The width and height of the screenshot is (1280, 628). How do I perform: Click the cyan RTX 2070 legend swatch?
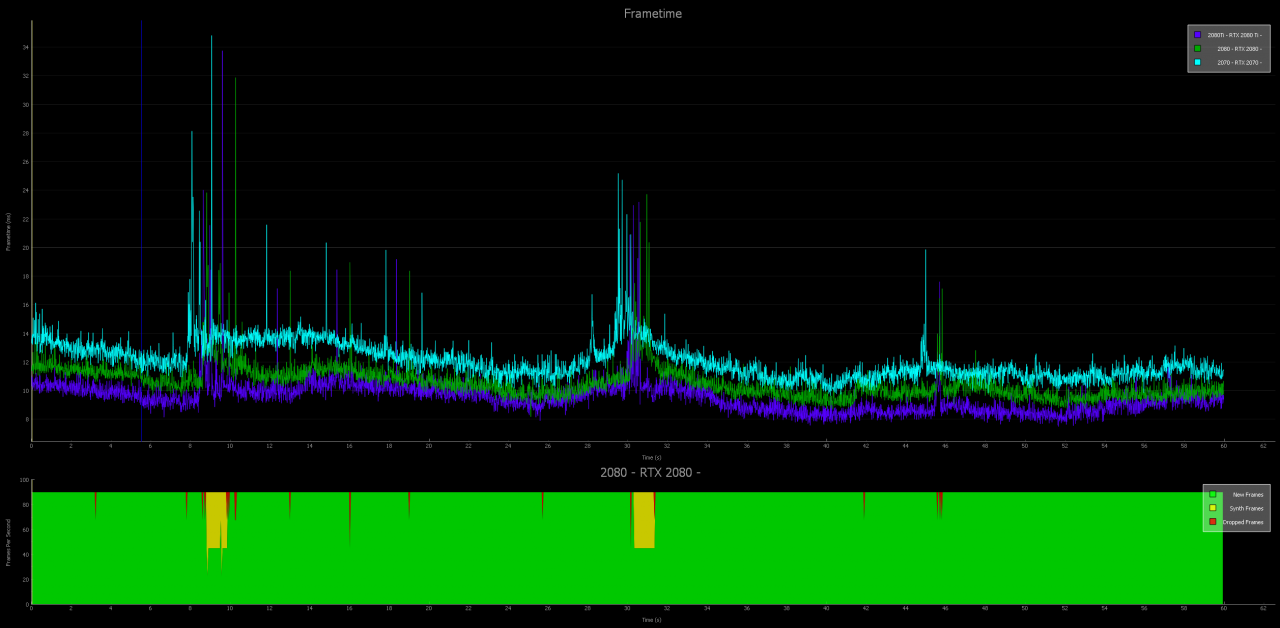[x=1197, y=62]
